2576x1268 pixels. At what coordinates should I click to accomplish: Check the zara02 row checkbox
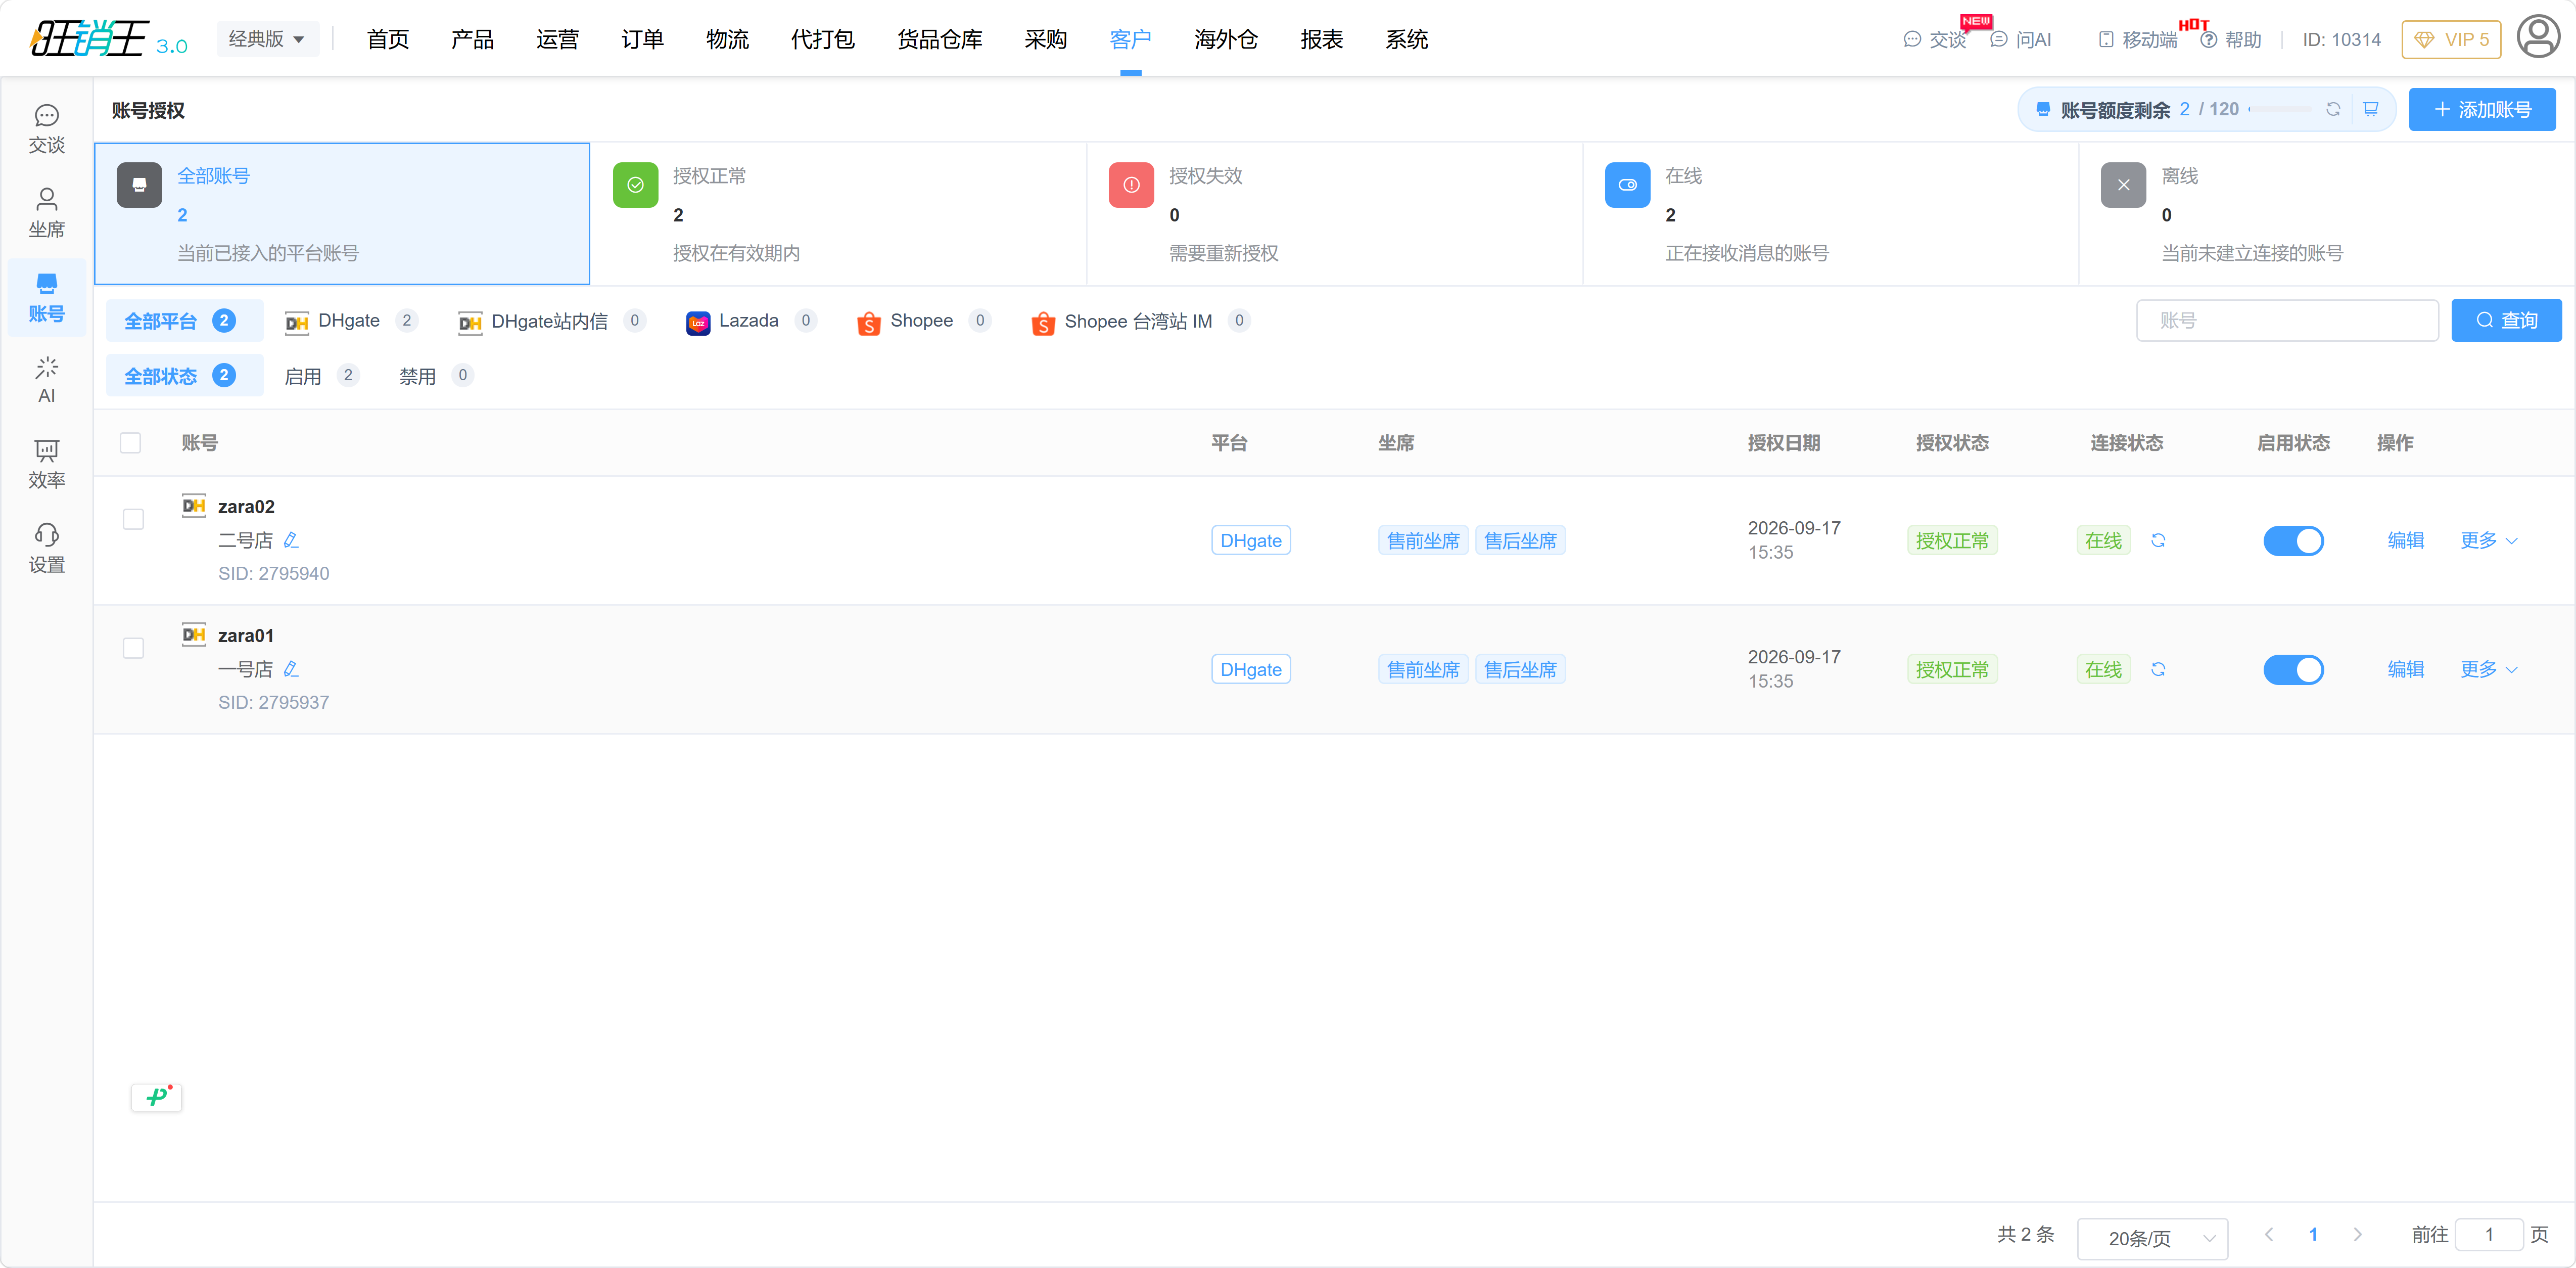[133, 519]
